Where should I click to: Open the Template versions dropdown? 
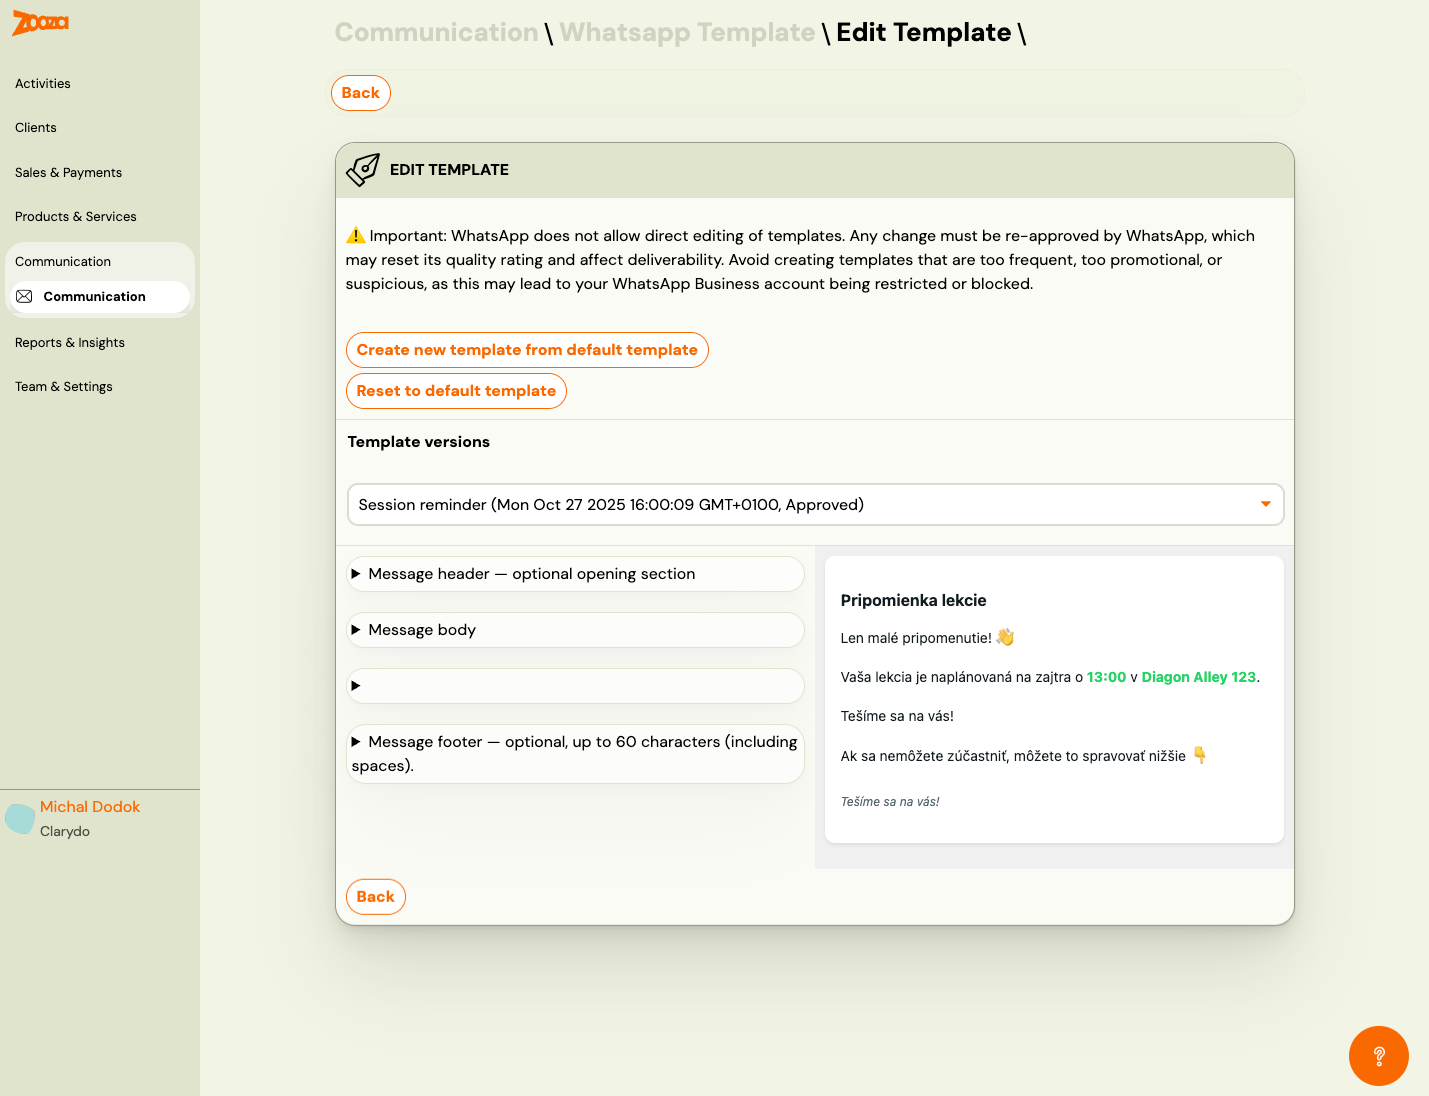pos(815,505)
